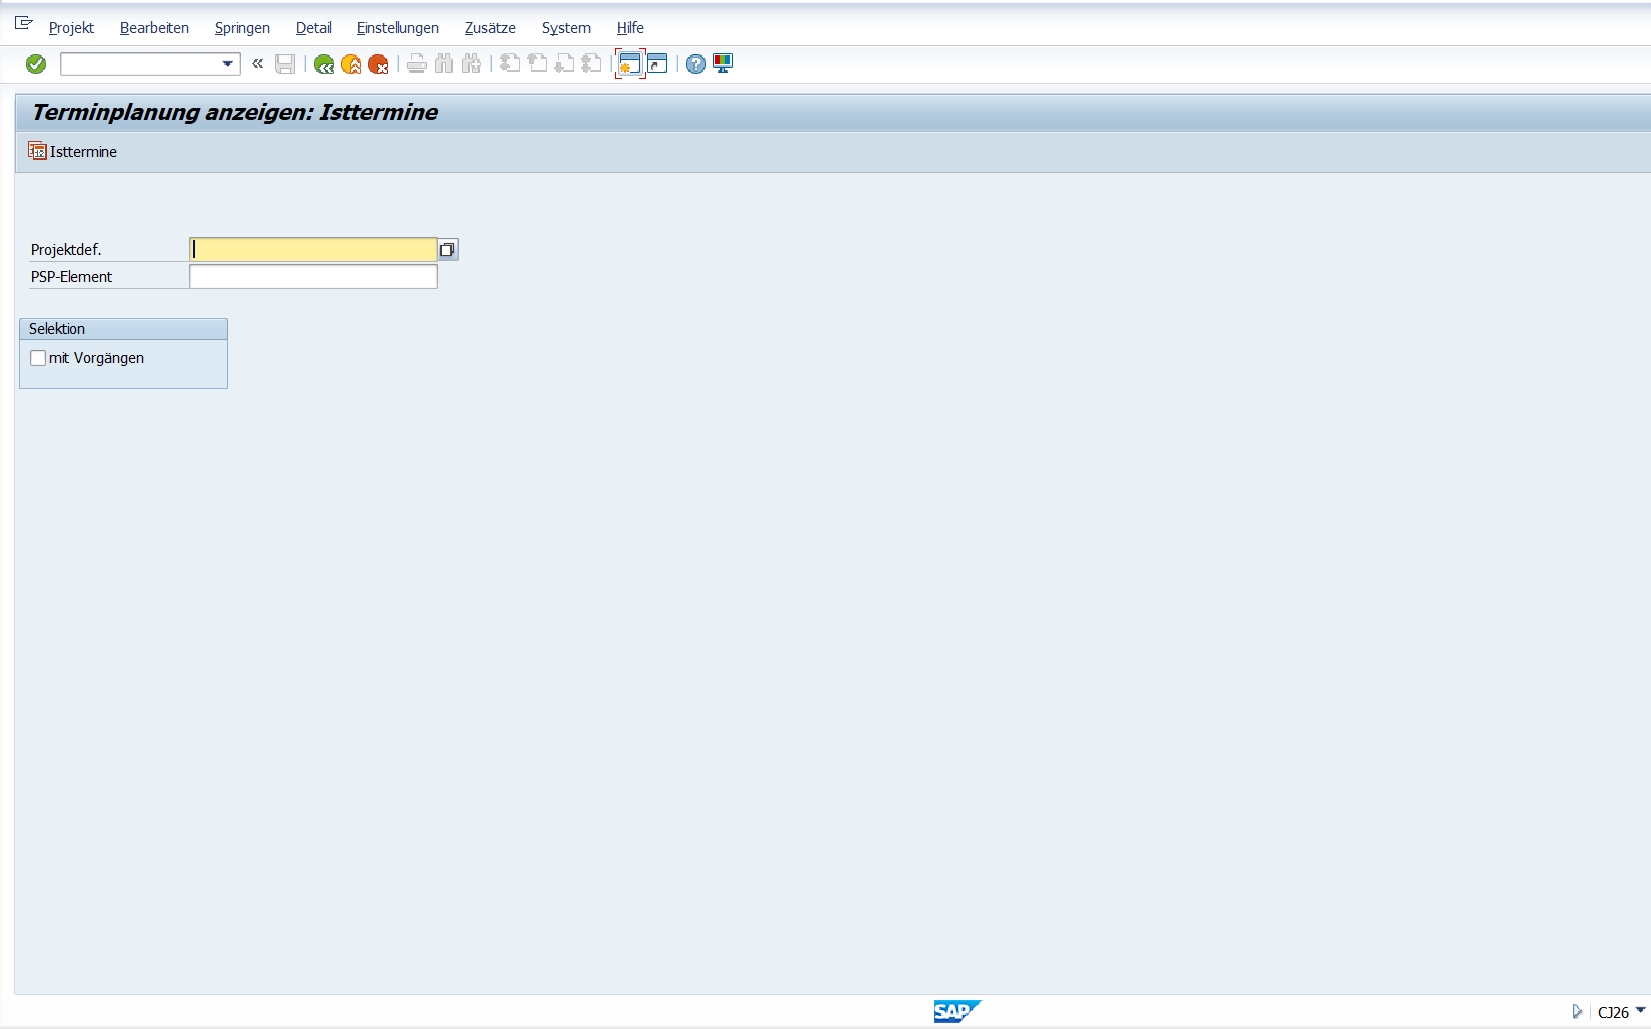Open the Einstellungen menu

tap(398, 28)
